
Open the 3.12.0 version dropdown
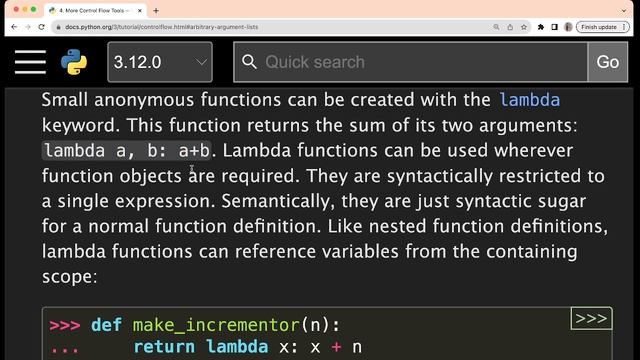[x=160, y=62]
